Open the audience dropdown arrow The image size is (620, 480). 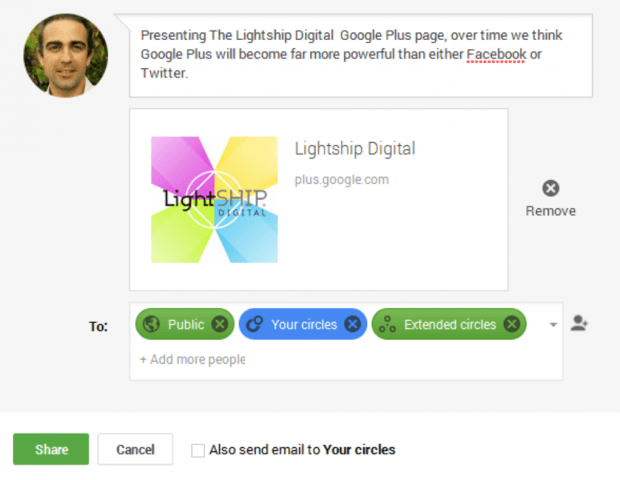553,324
